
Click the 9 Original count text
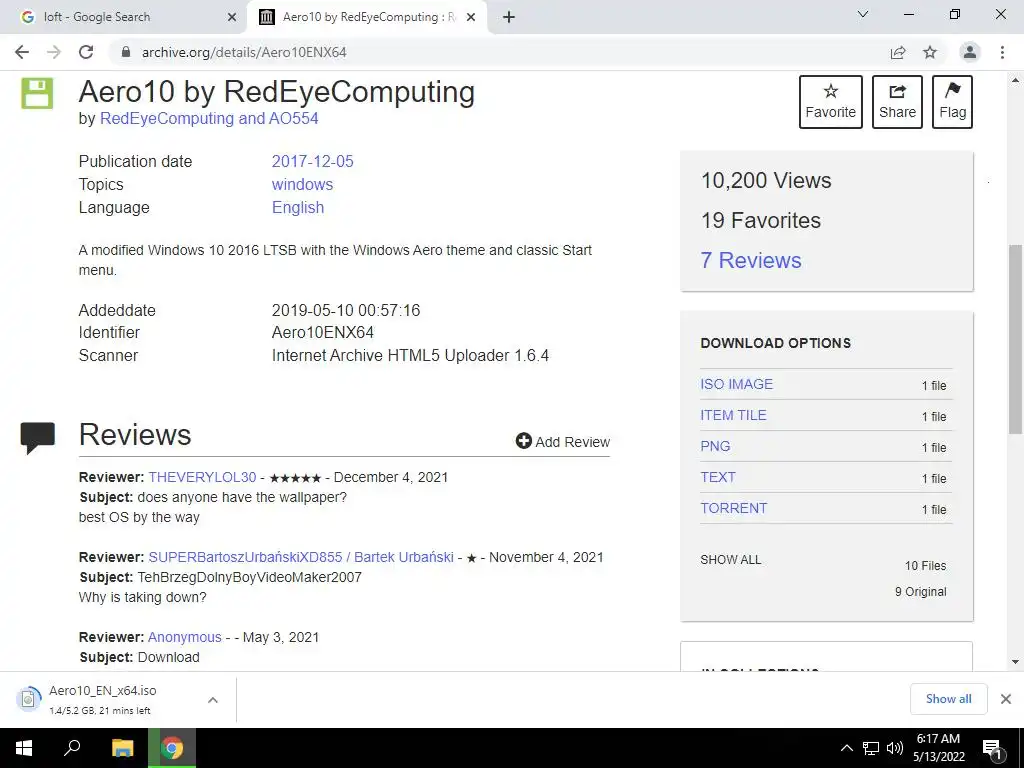[x=920, y=592]
